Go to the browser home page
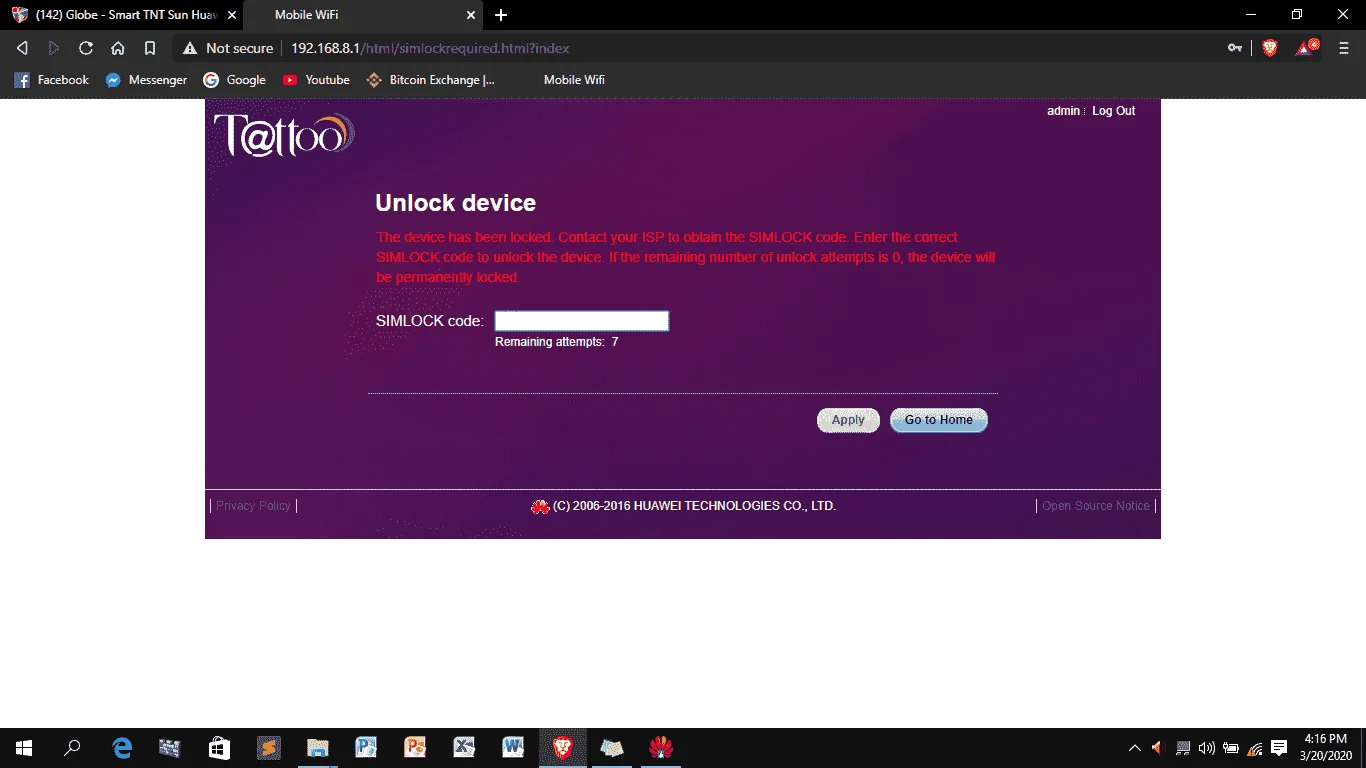Viewport: 1366px width, 768px height. point(118,48)
